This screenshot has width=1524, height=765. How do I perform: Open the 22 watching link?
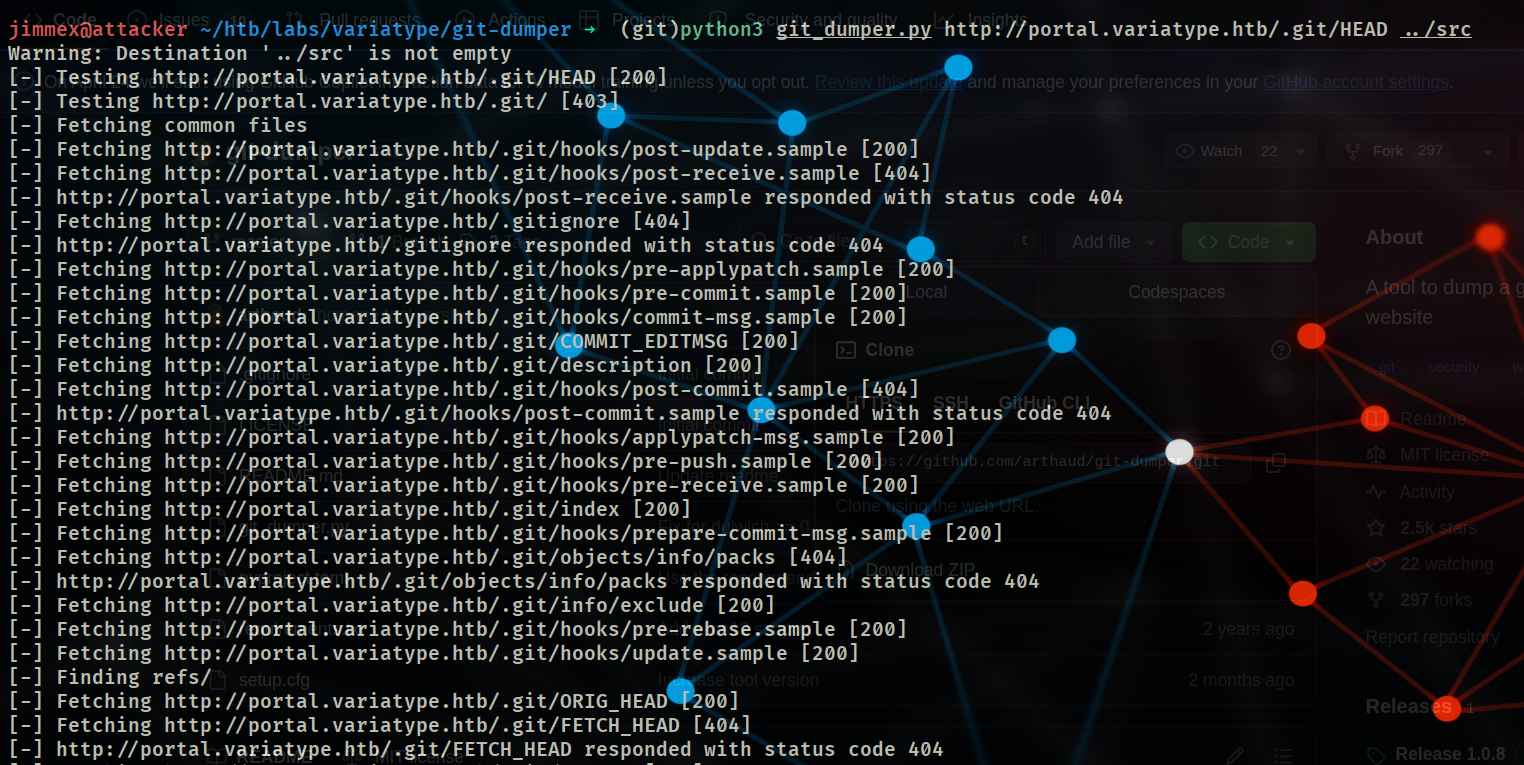[1447, 564]
